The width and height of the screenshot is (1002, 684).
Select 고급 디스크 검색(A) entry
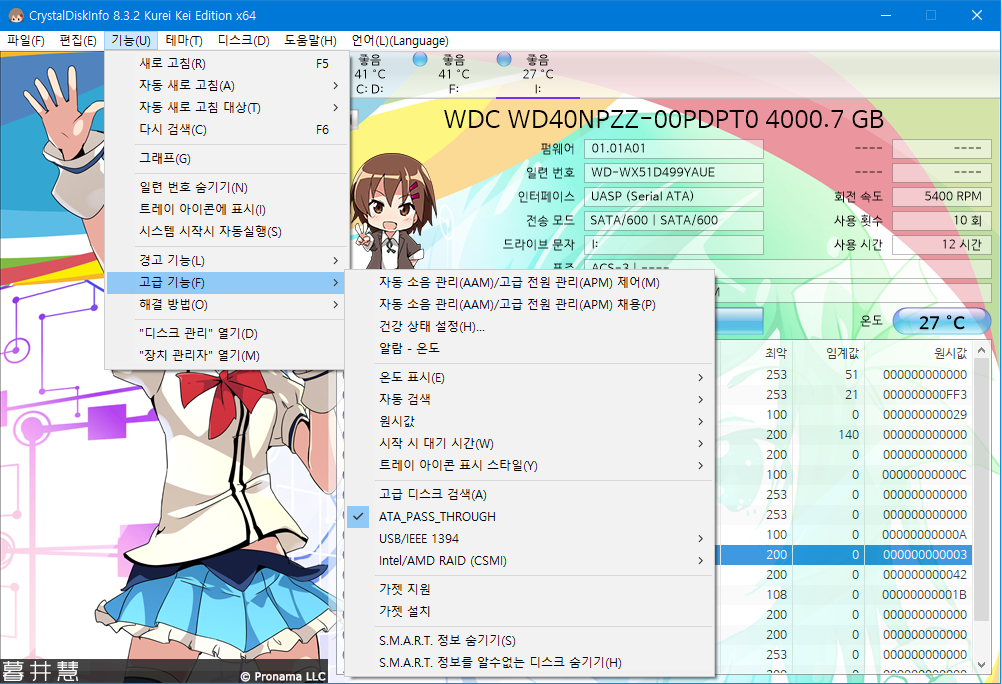click(529, 494)
